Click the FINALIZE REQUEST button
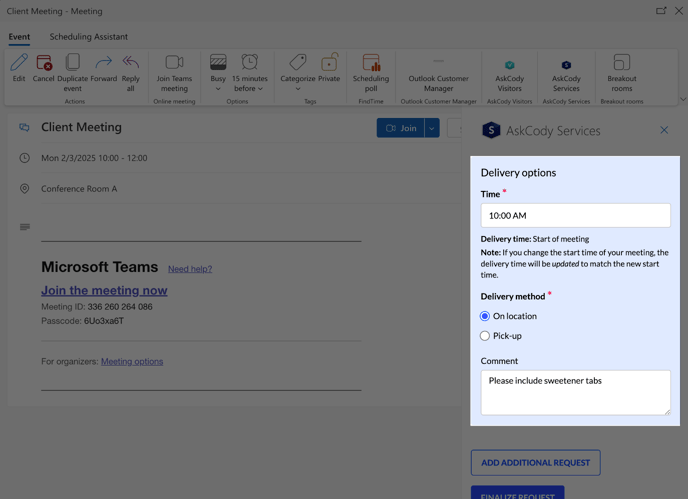The image size is (688, 499). (x=517, y=492)
